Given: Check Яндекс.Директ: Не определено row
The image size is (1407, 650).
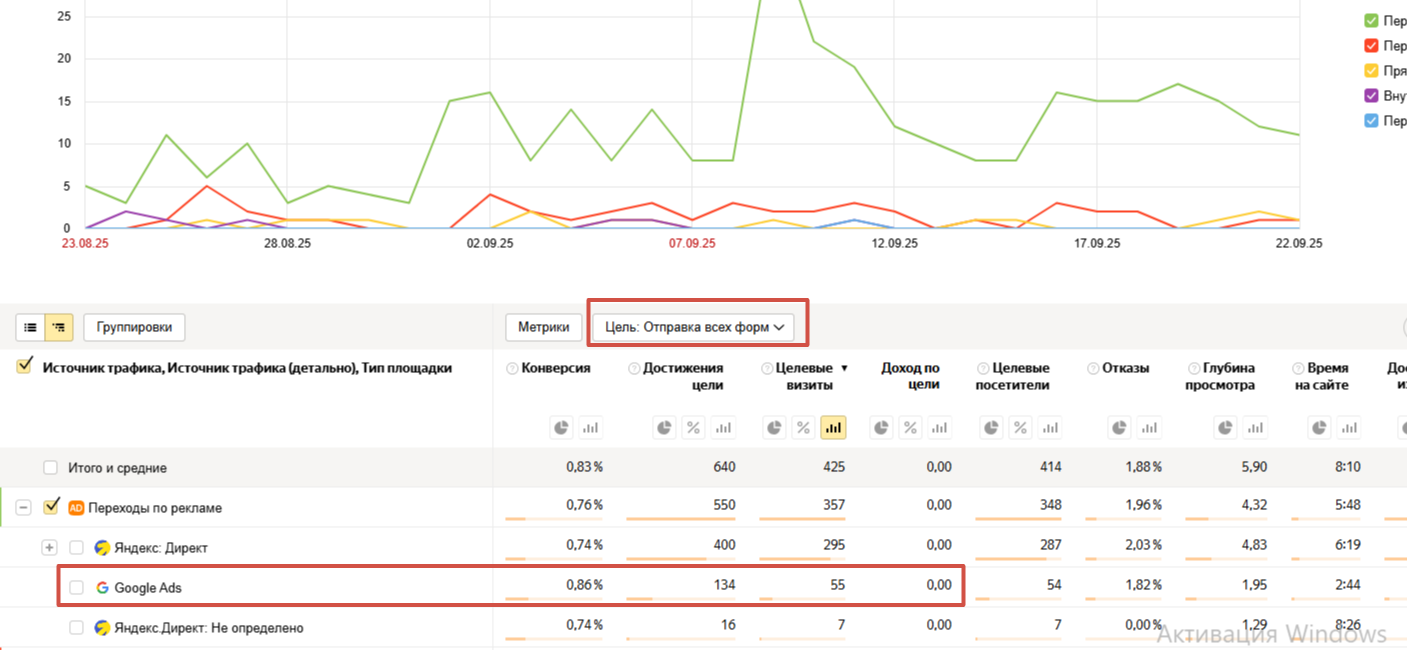Looking at the screenshot, I should (x=76, y=628).
